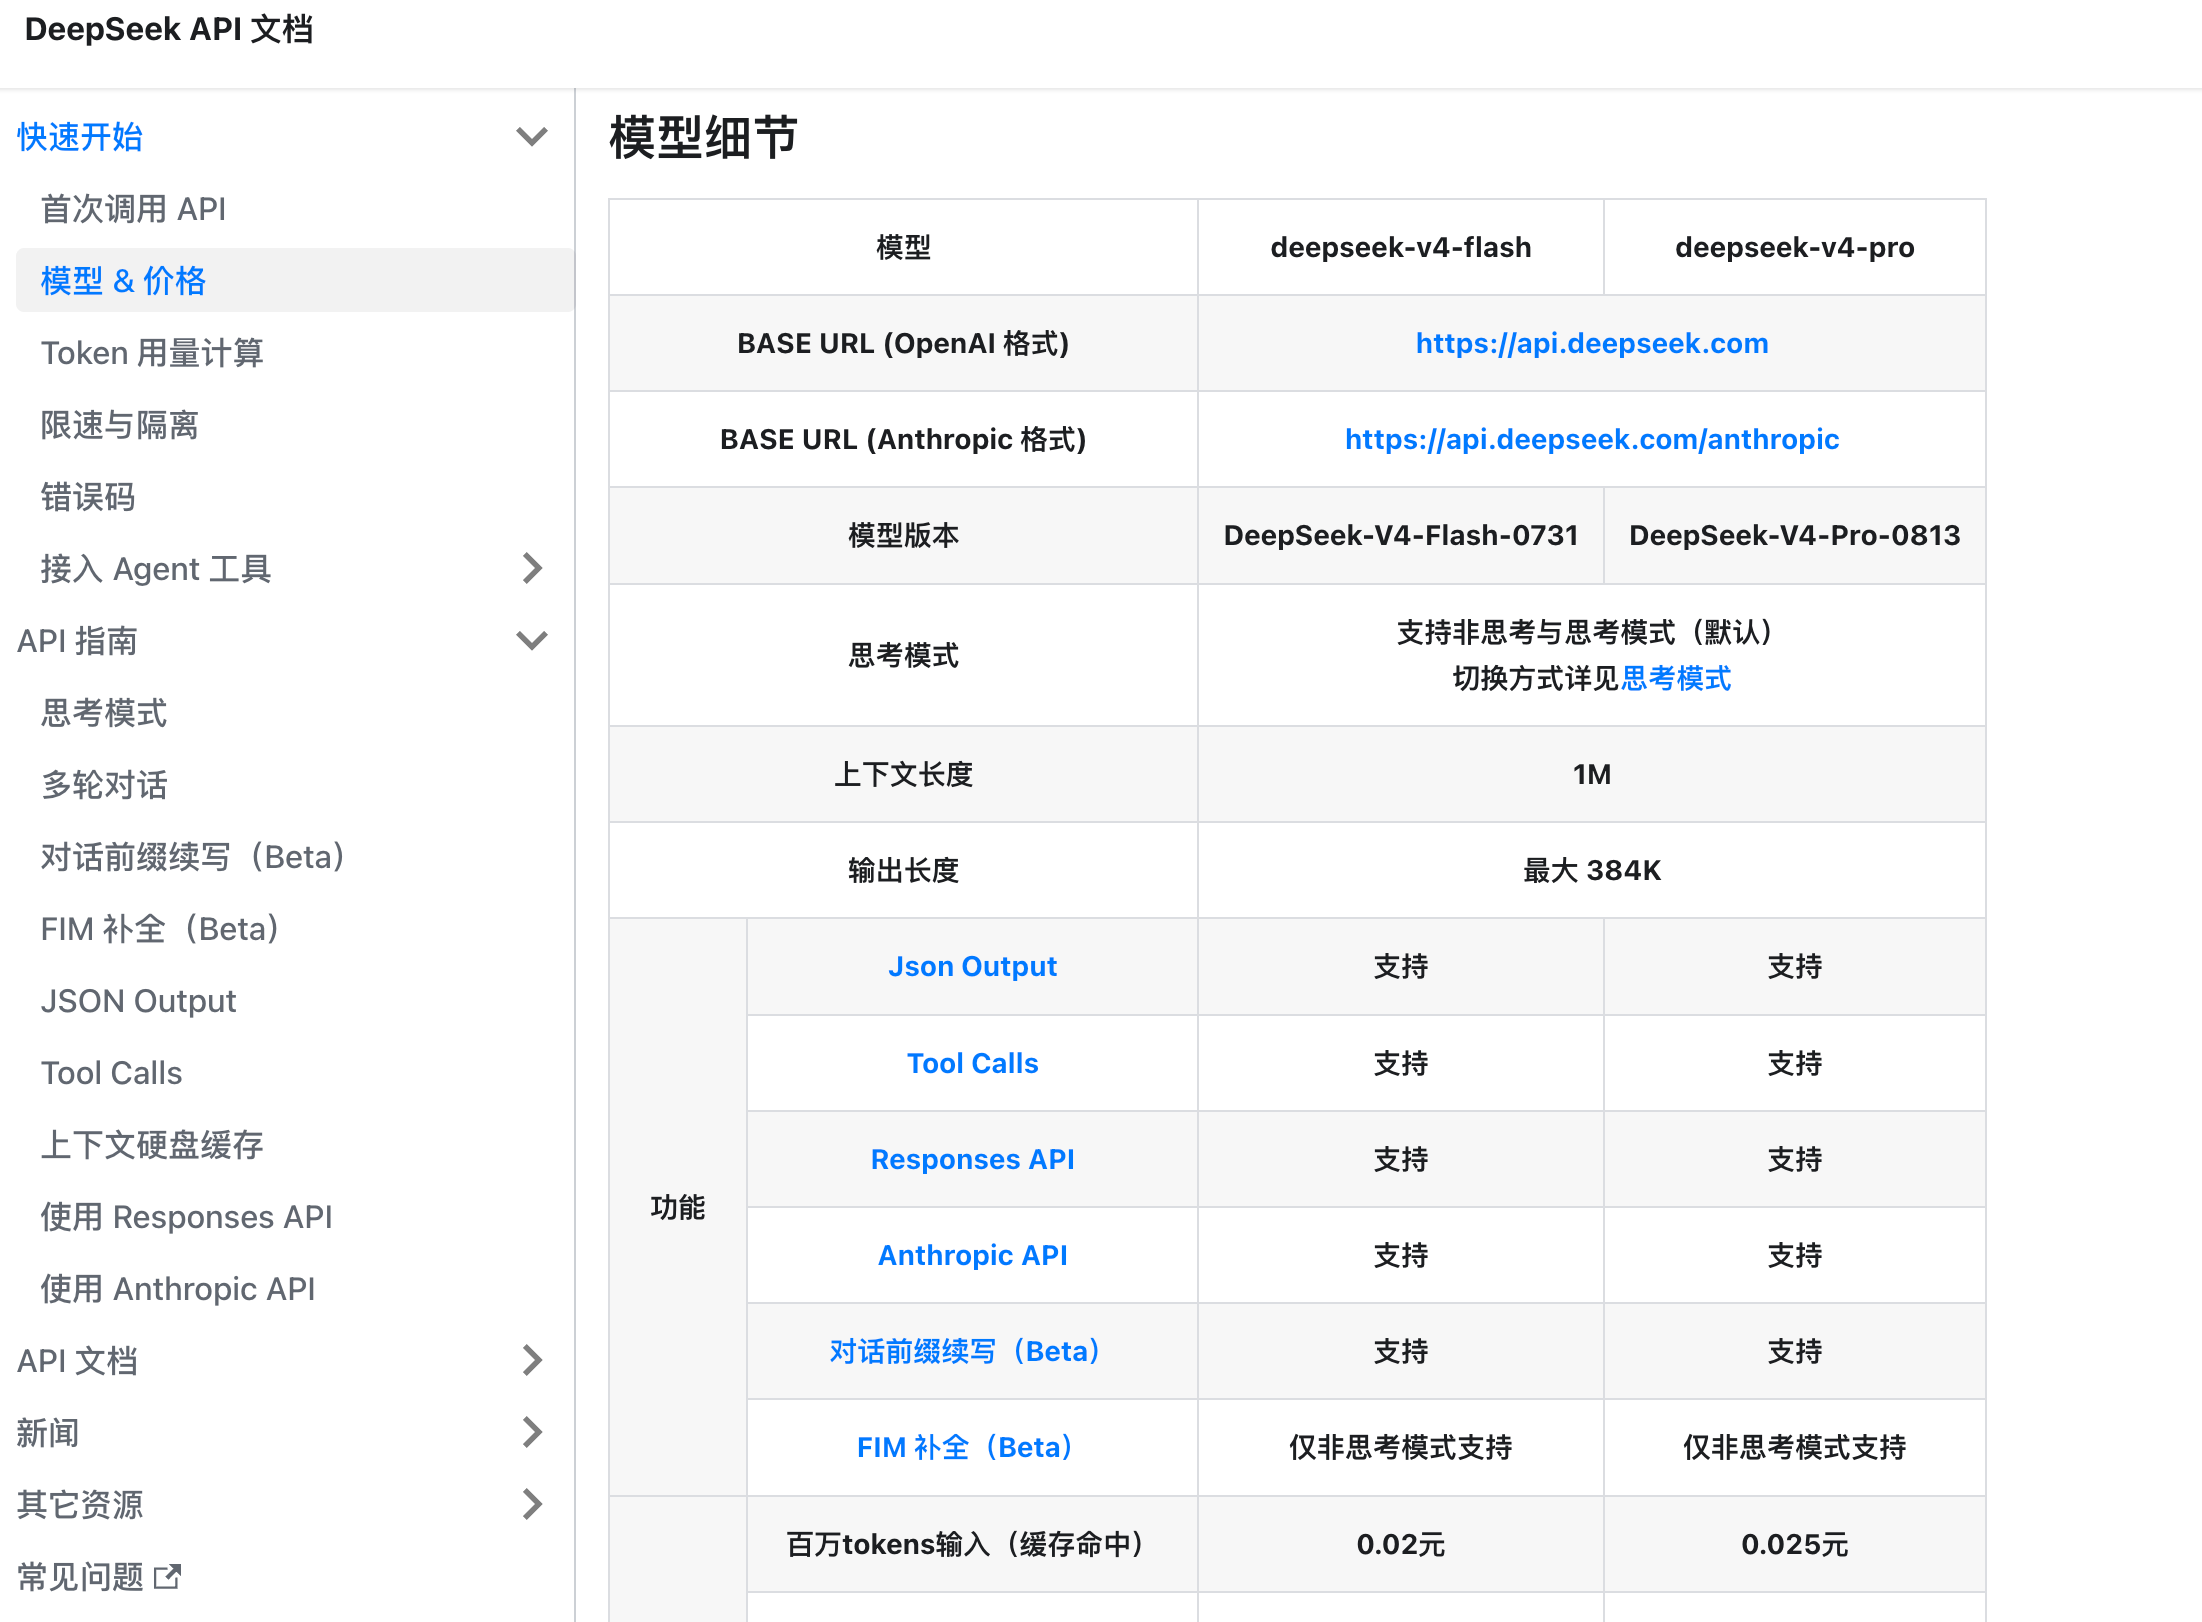Open JSON Output in the sidebar
This screenshot has height=1622, width=2202.
pos(138,1001)
